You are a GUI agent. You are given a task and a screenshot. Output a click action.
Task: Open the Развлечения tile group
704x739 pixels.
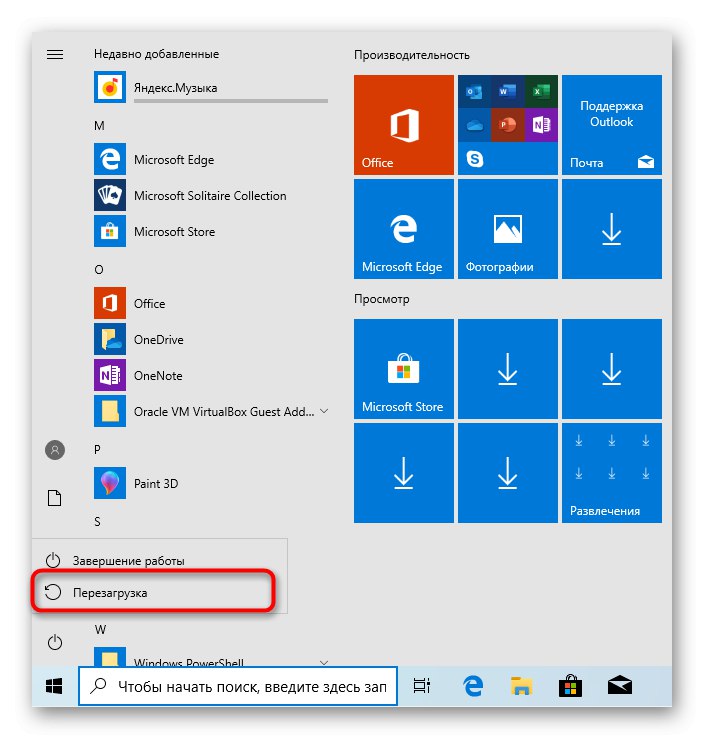click(612, 473)
